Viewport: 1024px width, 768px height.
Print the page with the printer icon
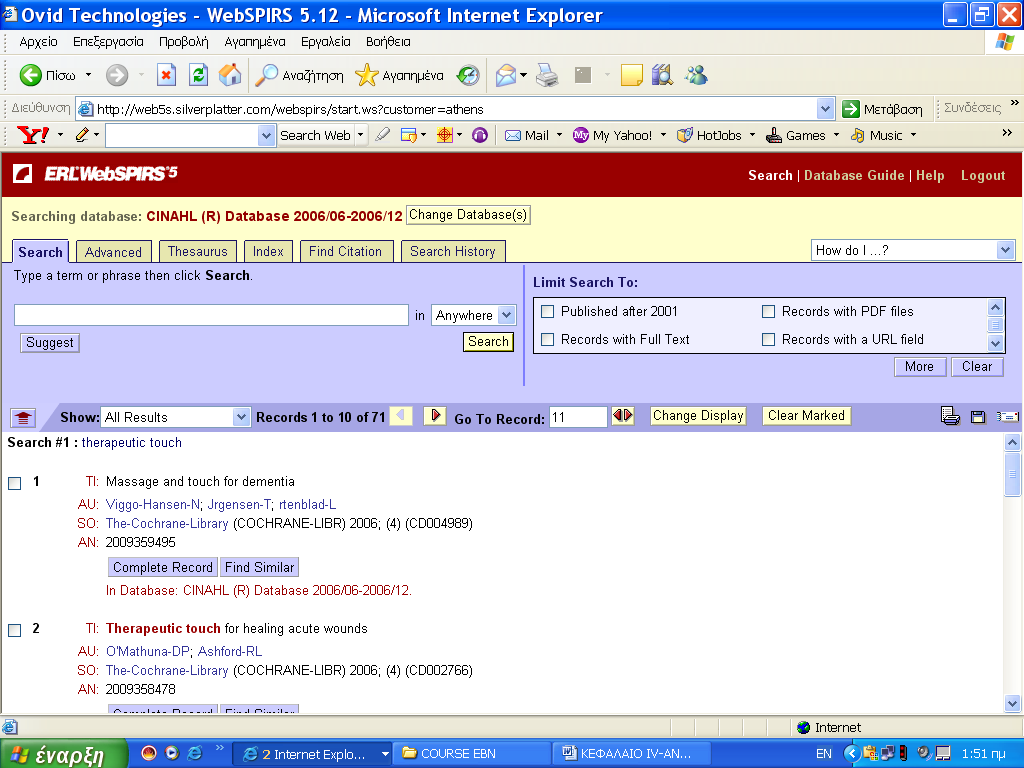coord(547,75)
